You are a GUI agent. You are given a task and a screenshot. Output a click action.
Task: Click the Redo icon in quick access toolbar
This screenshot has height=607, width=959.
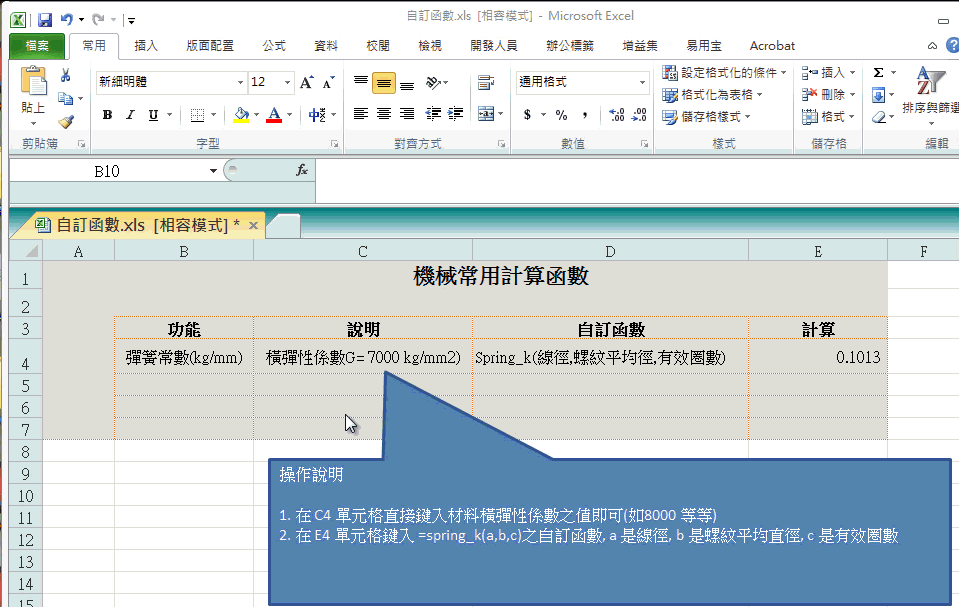(x=98, y=20)
